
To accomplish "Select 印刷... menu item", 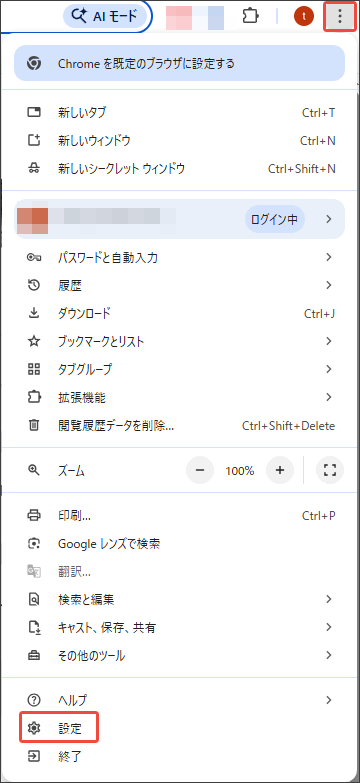I will click(180, 515).
